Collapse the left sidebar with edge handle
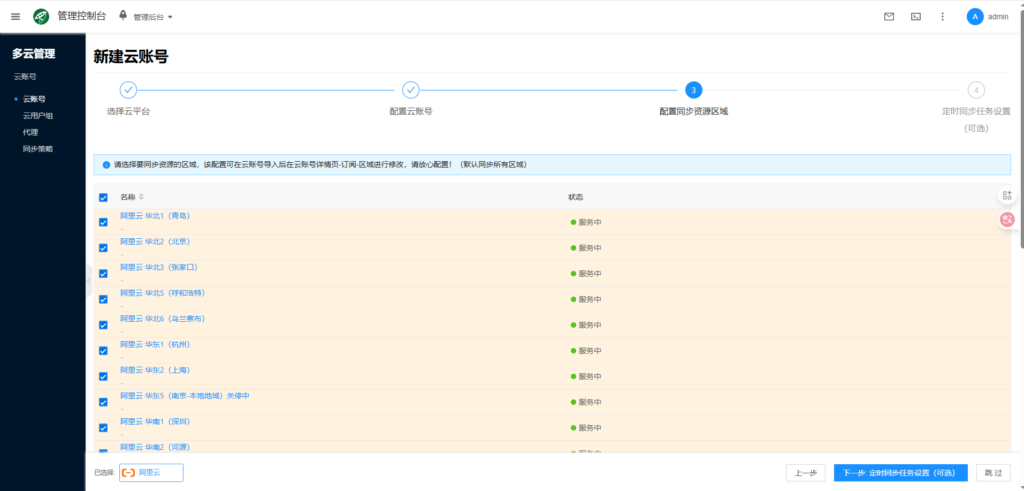 tap(89, 280)
